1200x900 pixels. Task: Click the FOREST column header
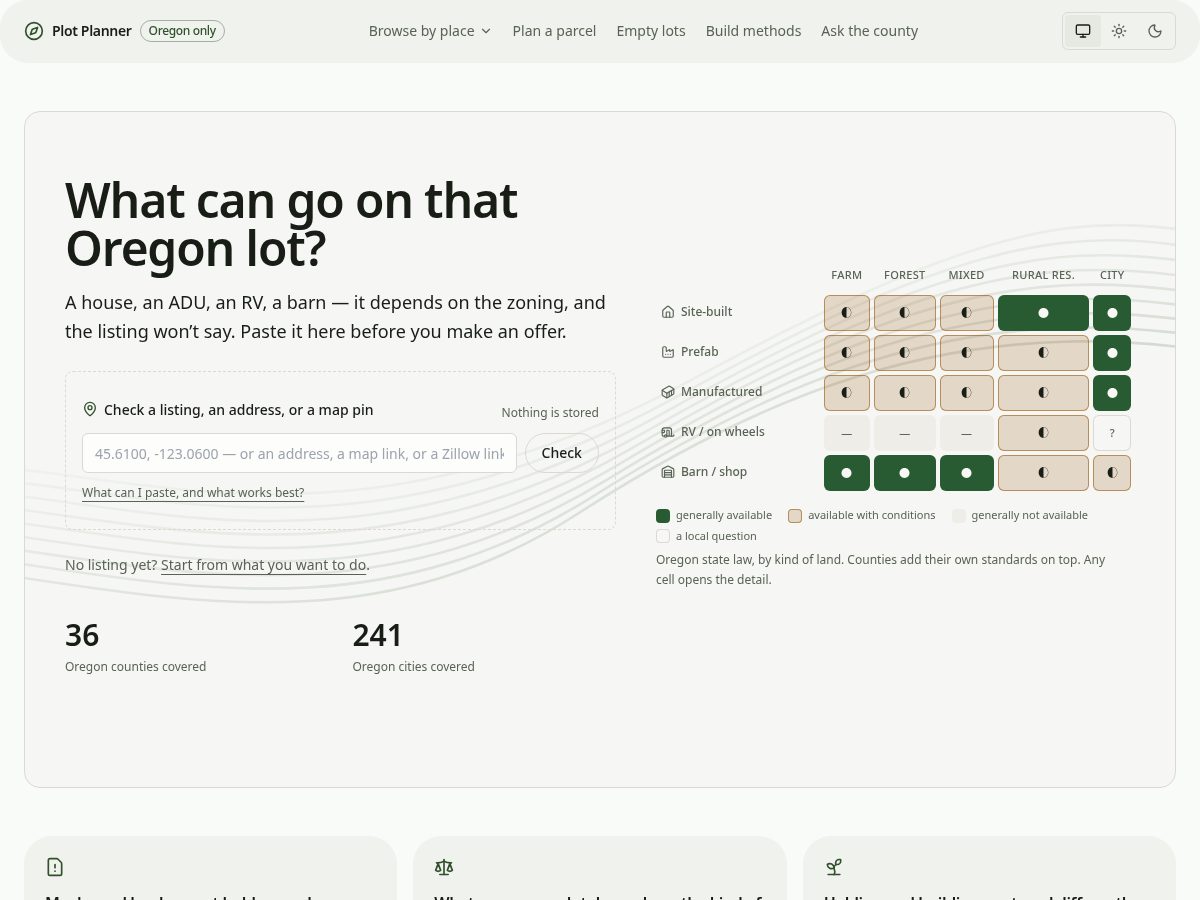point(905,275)
